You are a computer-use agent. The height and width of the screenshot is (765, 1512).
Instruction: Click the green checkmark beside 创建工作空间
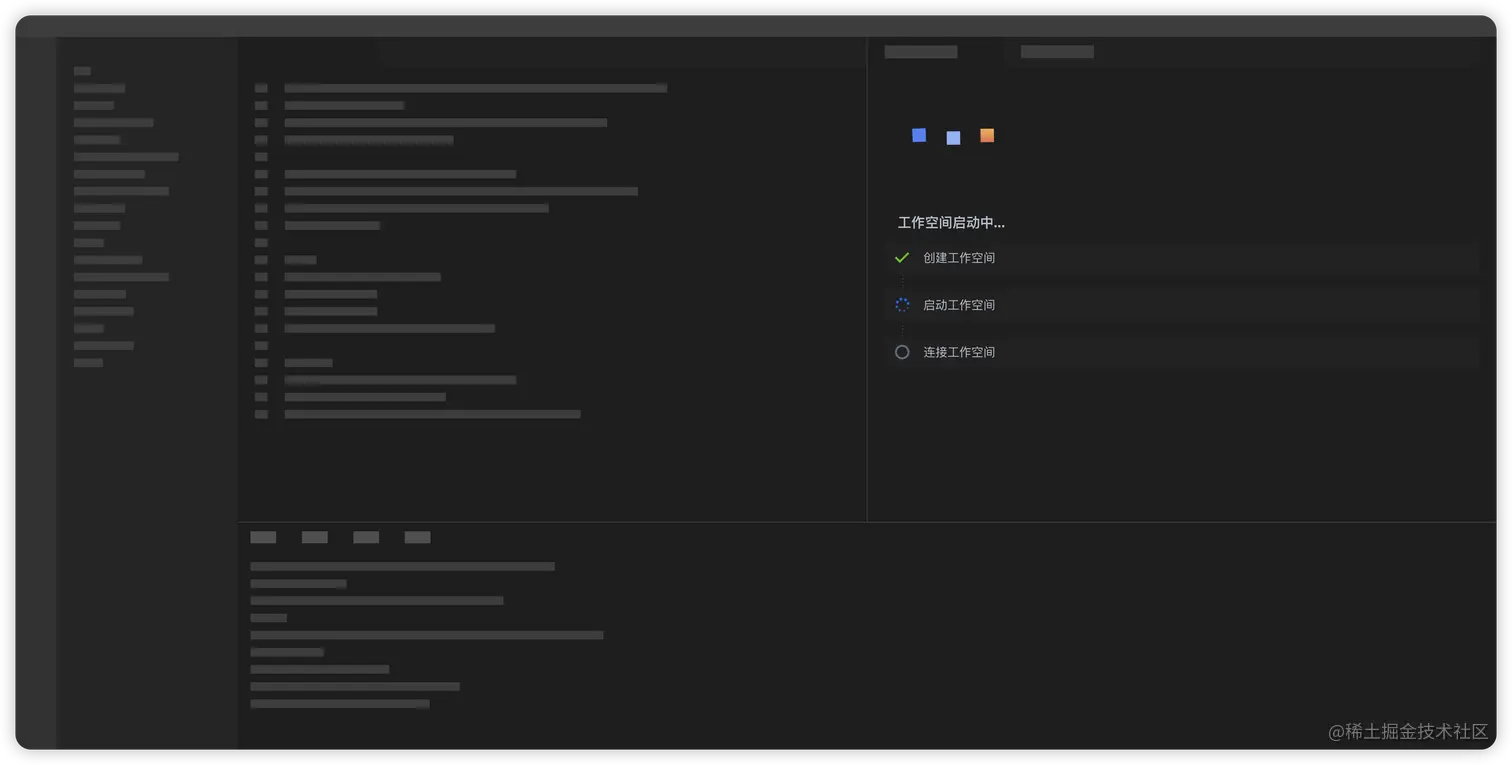(901, 258)
